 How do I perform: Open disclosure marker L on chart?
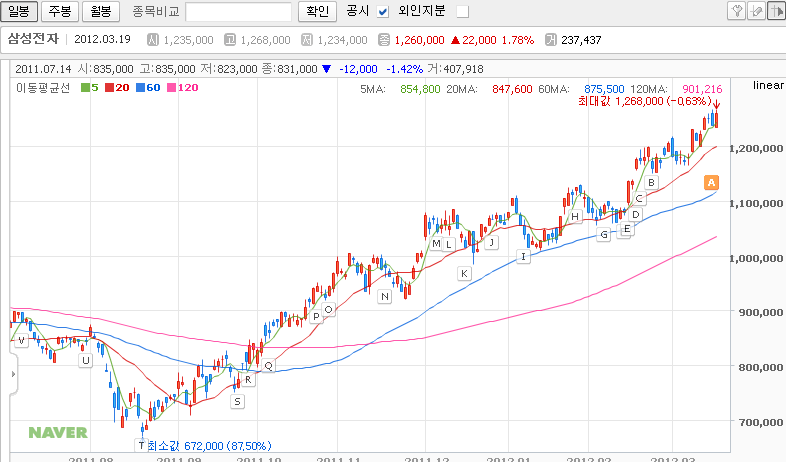448,245
